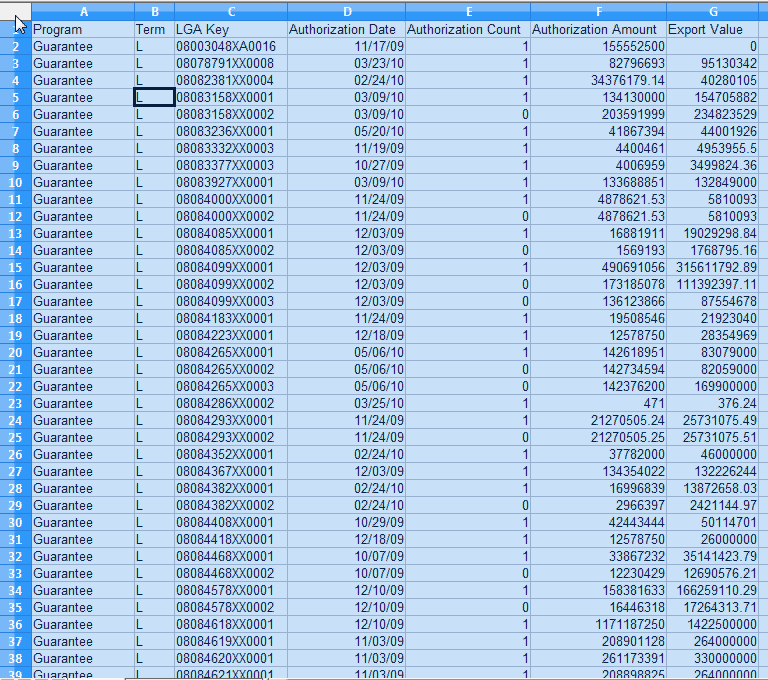Select row 36 header
The width and height of the screenshot is (768, 680).
[16, 624]
